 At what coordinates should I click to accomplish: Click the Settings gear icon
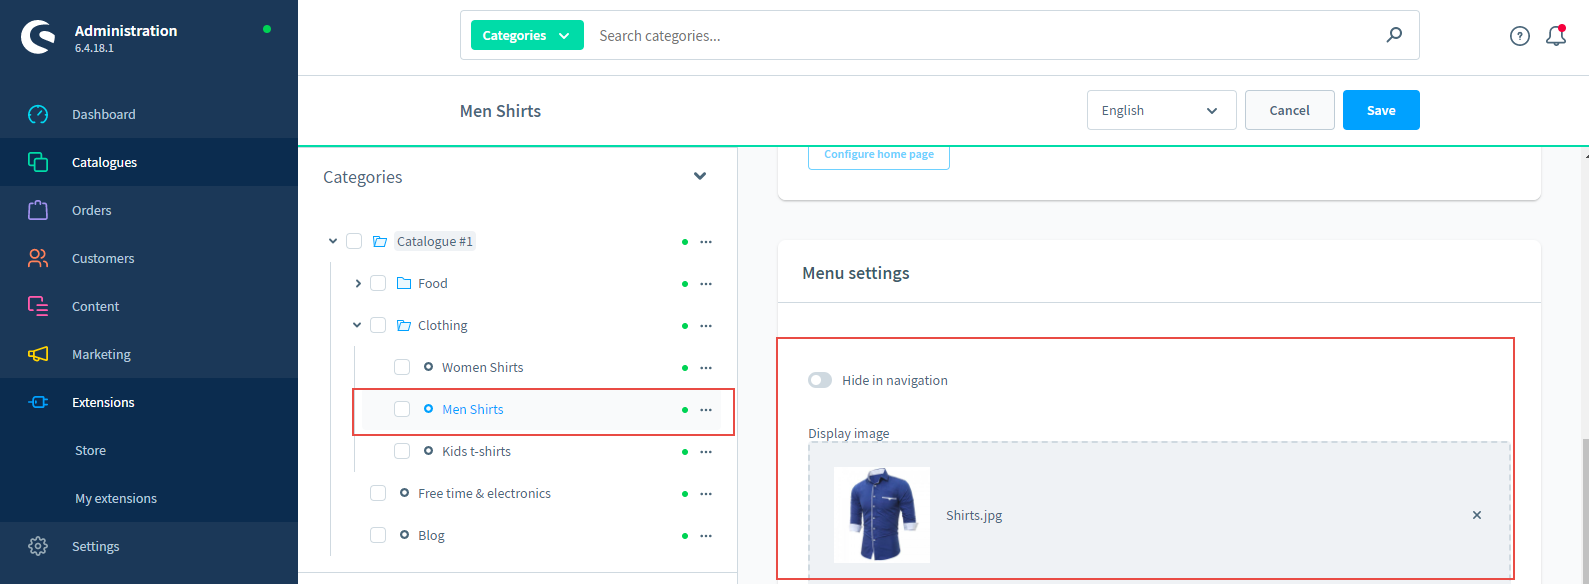click(38, 546)
